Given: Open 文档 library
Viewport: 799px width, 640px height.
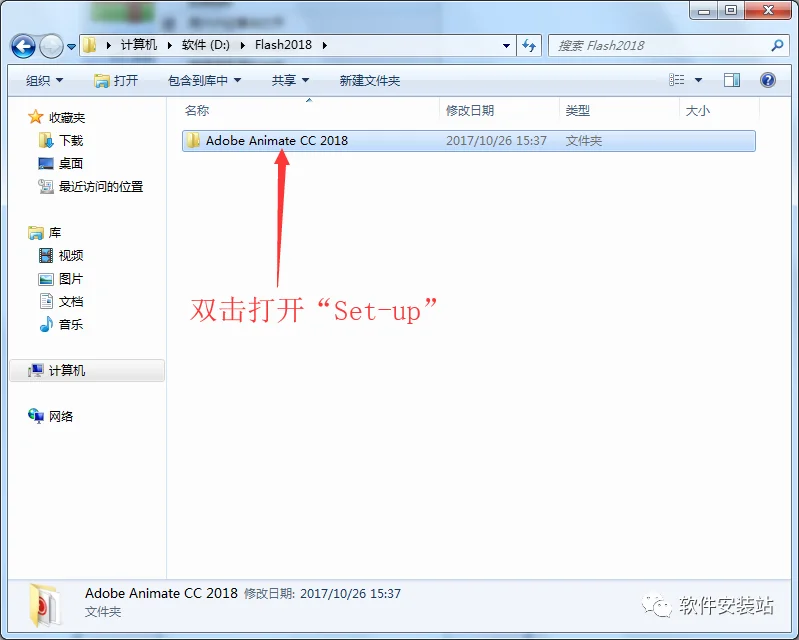Looking at the screenshot, I should (71, 302).
